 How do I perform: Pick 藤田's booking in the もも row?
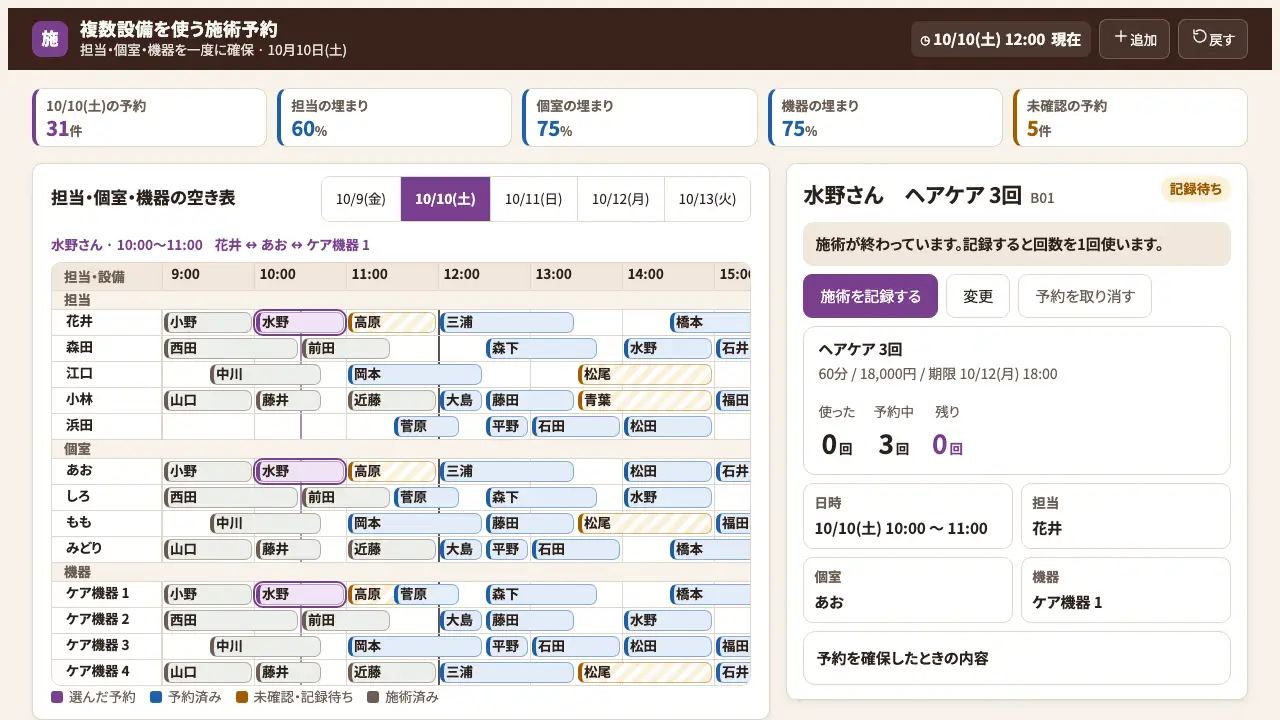click(530, 523)
